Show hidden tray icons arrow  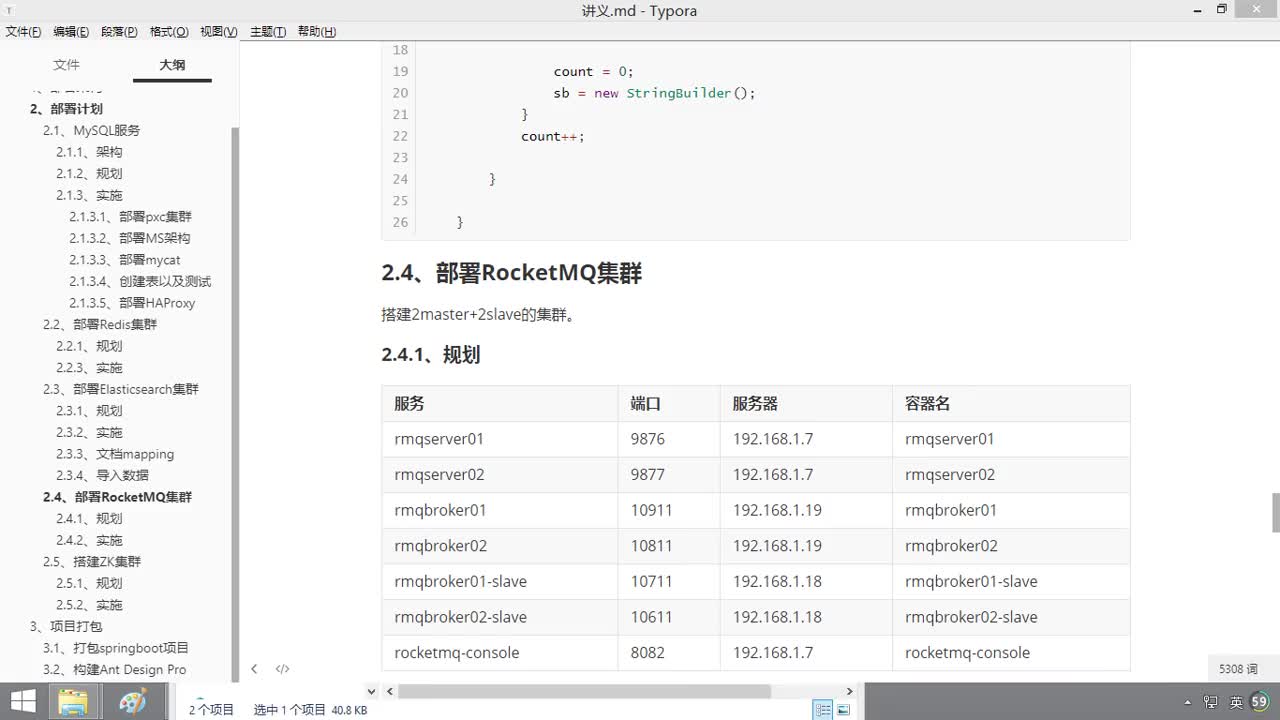1188,702
